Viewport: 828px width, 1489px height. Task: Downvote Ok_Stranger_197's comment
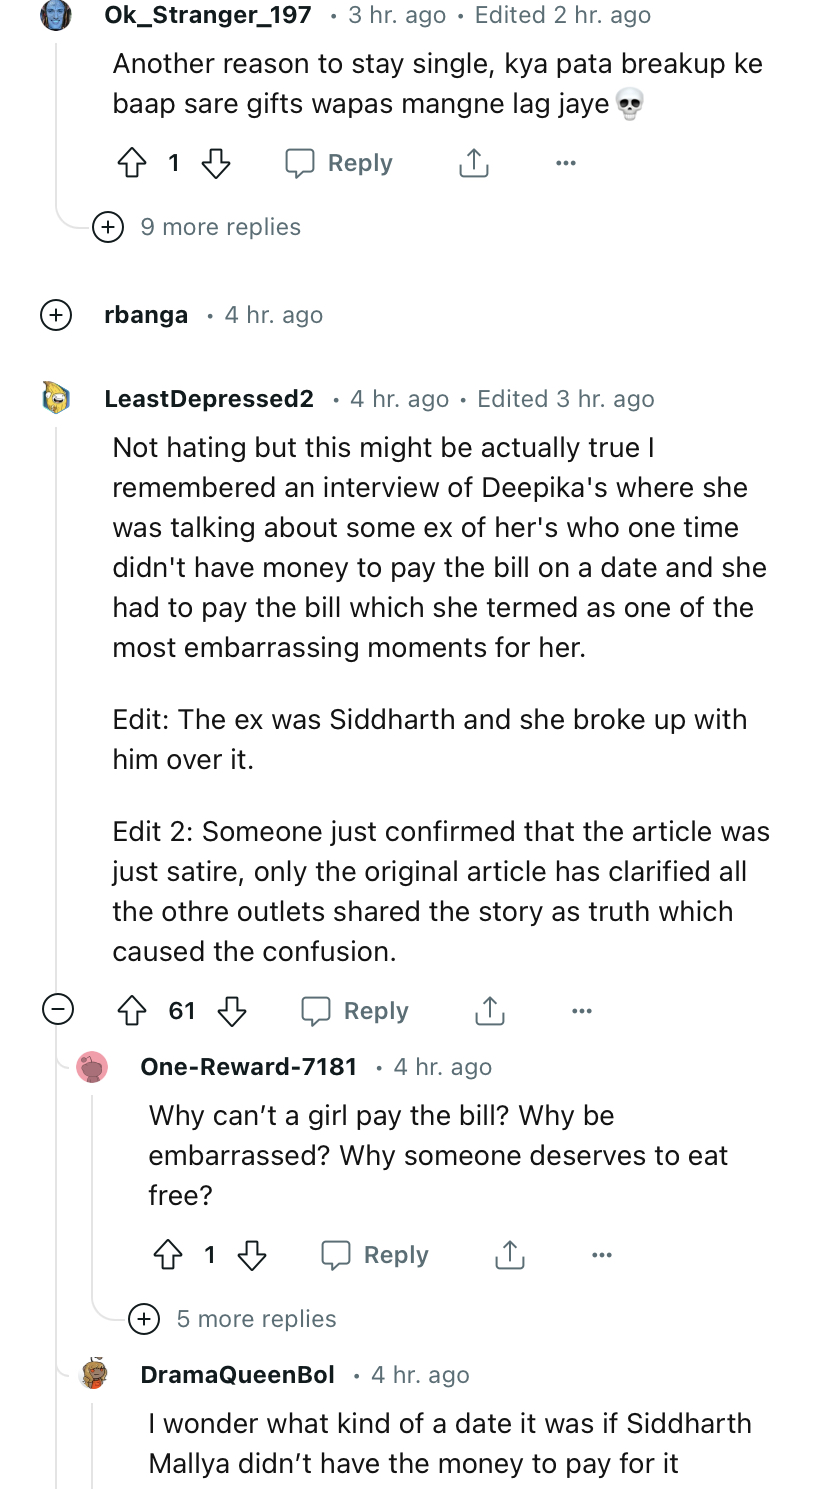tap(216, 163)
